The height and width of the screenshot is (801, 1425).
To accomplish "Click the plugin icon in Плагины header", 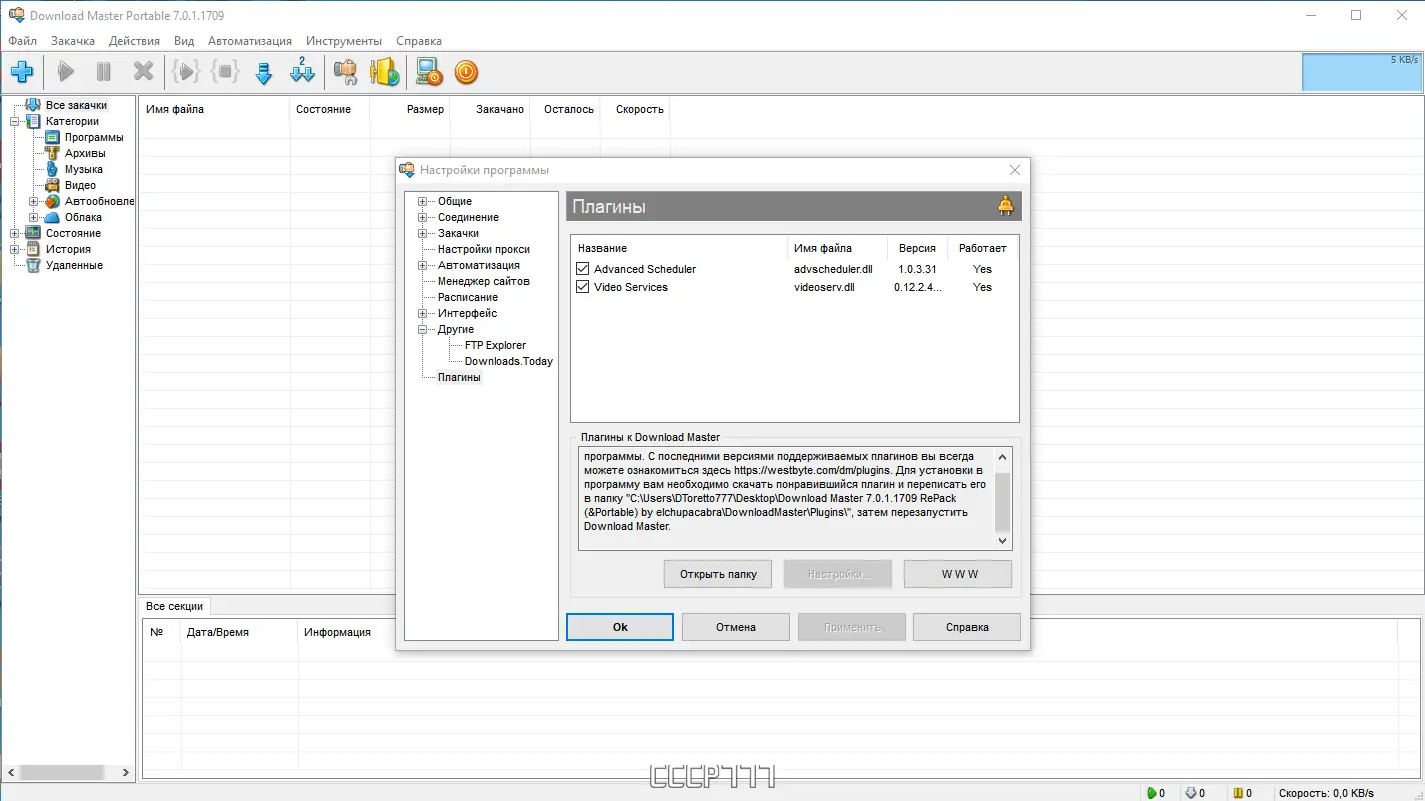I will pos(1005,206).
